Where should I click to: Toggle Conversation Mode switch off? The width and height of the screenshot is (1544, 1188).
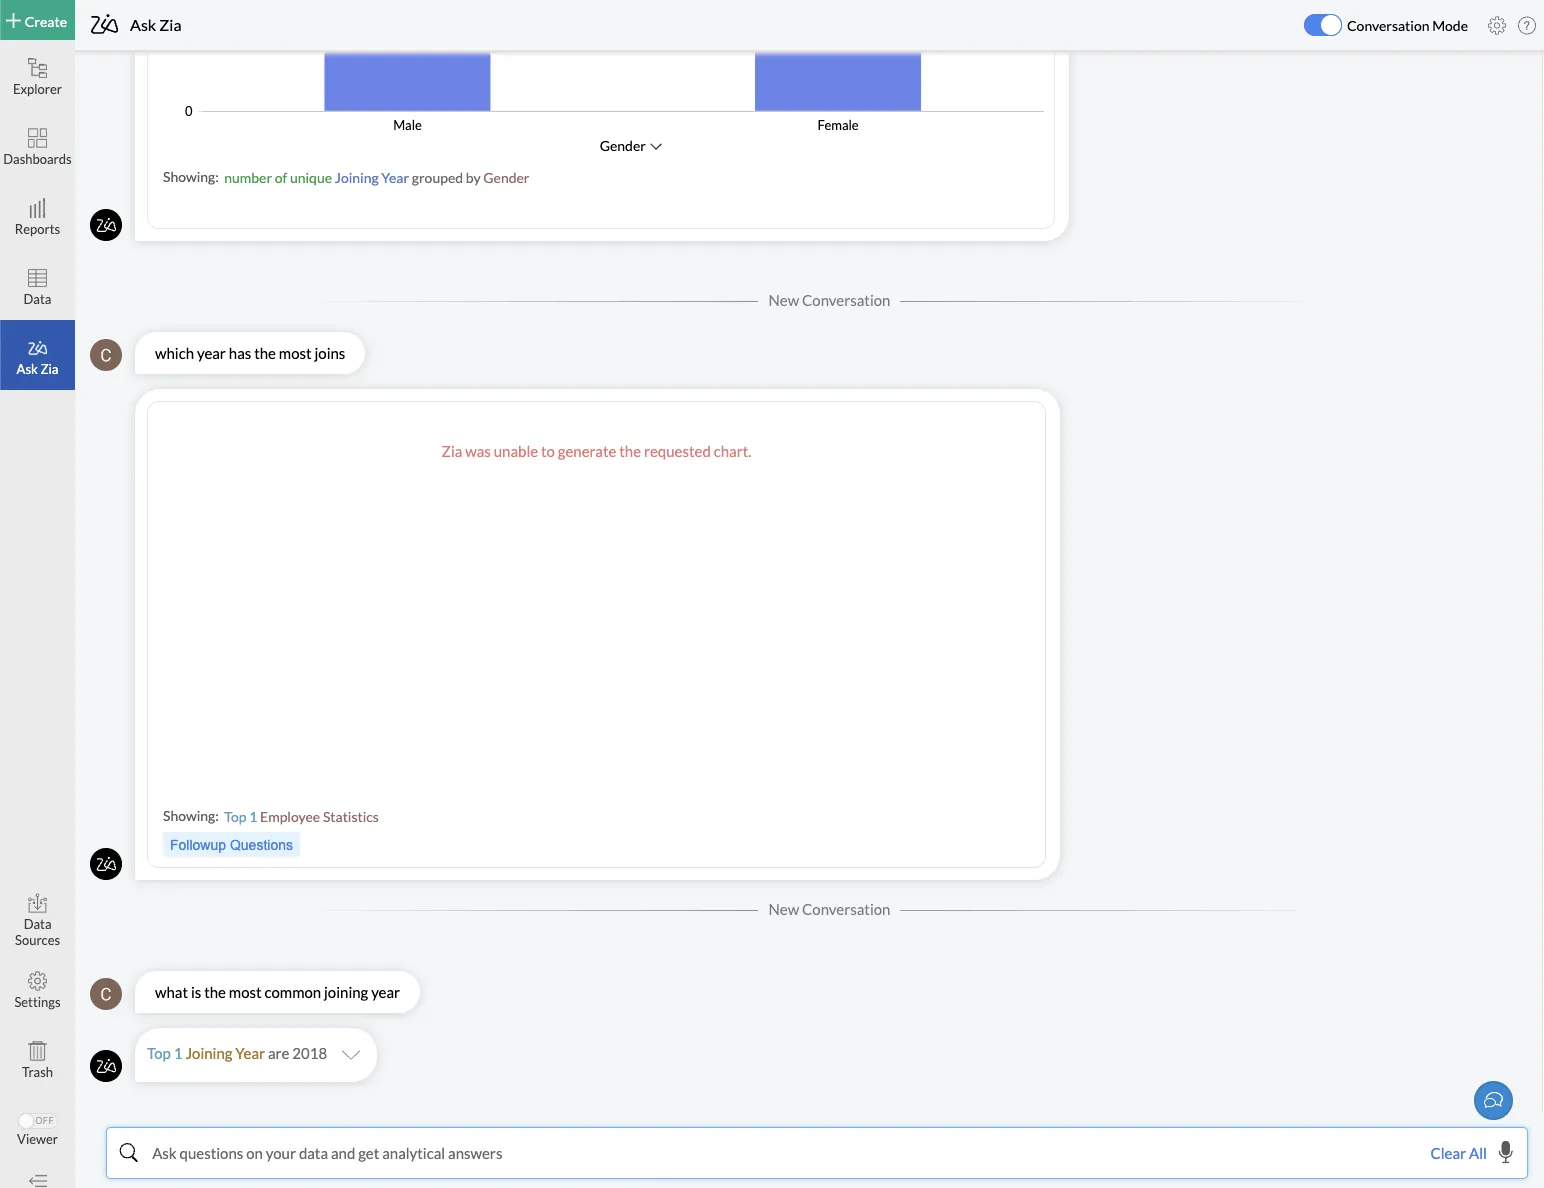click(1322, 26)
